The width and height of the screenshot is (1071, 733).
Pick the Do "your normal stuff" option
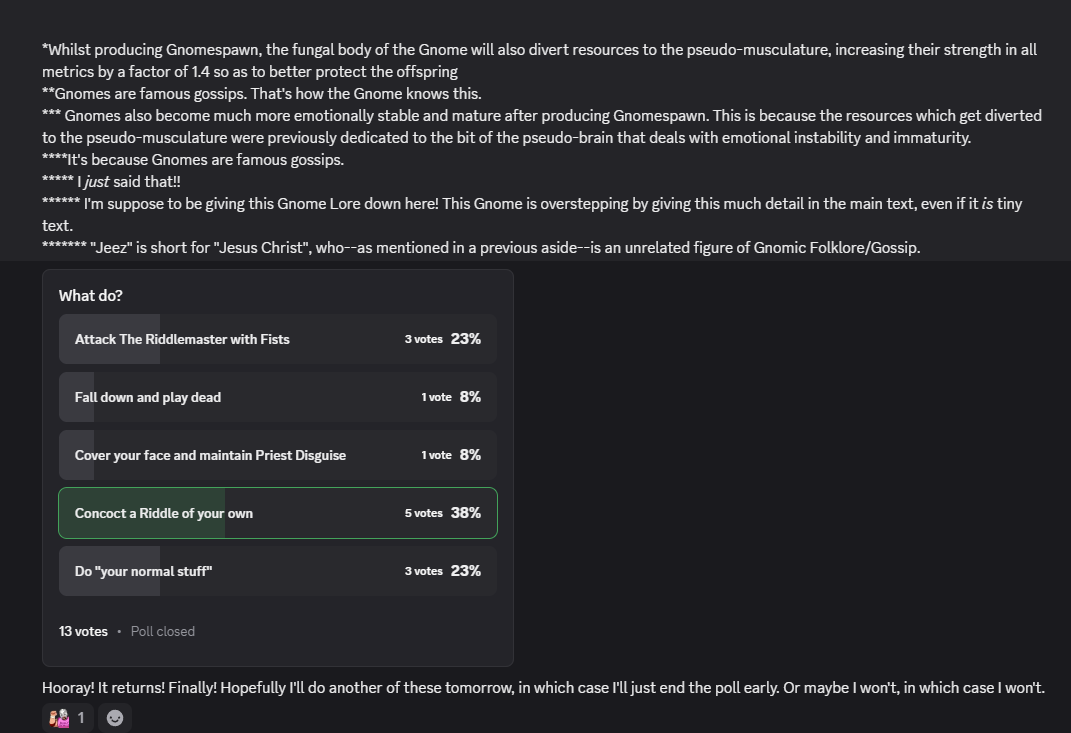click(144, 571)
